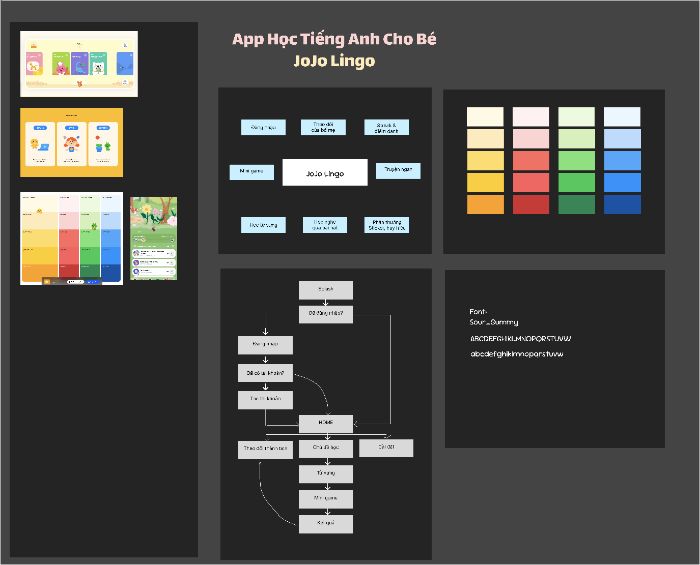This screenshot has height=565, width=700.
Task: Click the yellow 'JoJo Lingo' subtitle text
Action: pos(334,60)
